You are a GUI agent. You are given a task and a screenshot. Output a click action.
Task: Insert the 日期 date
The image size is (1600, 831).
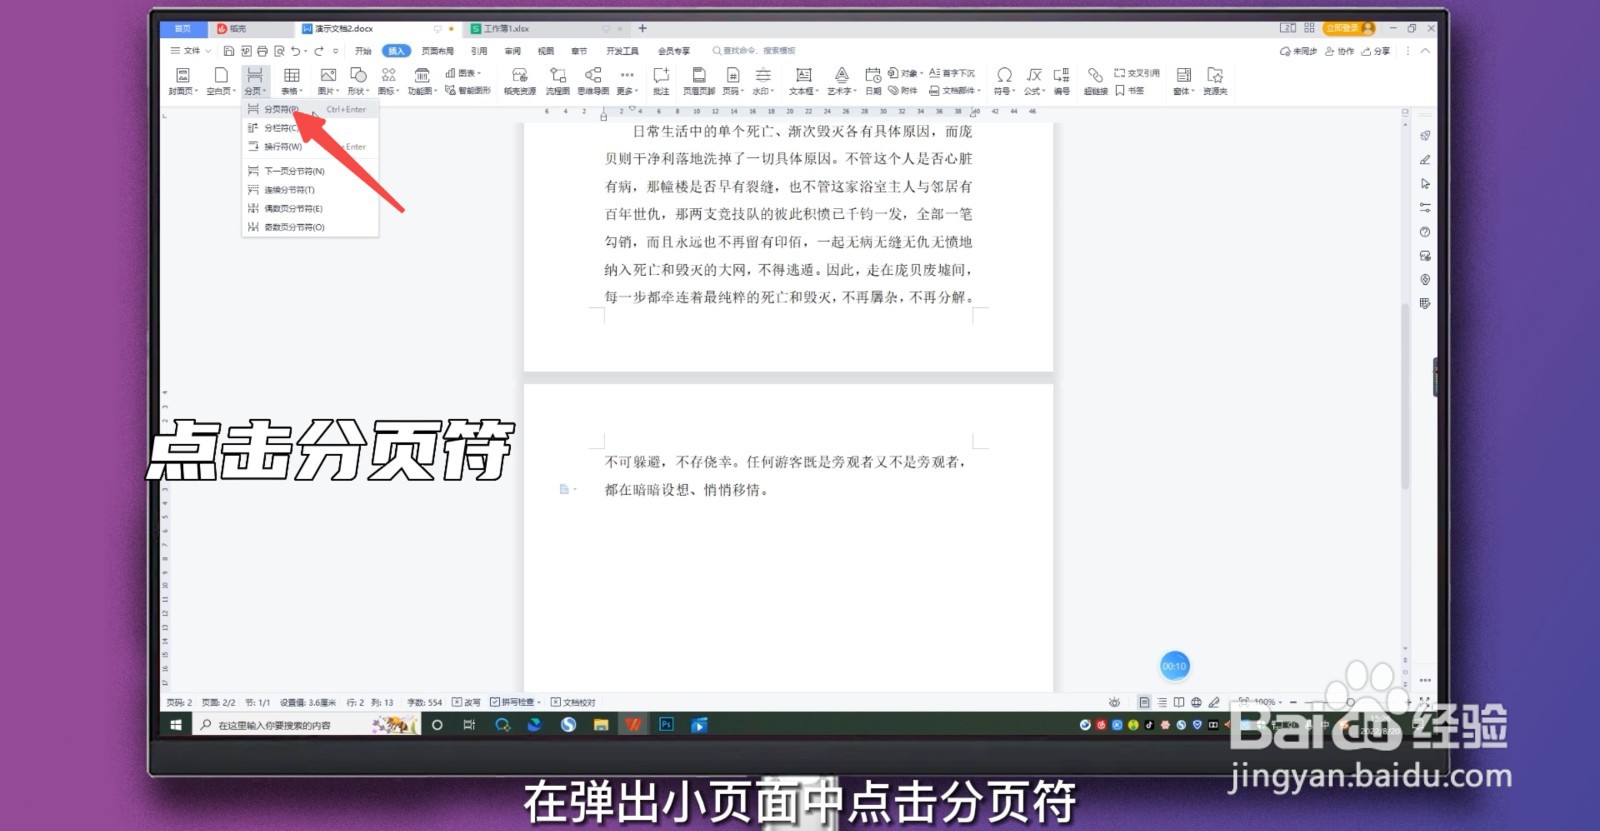click(x=873, y=81)
